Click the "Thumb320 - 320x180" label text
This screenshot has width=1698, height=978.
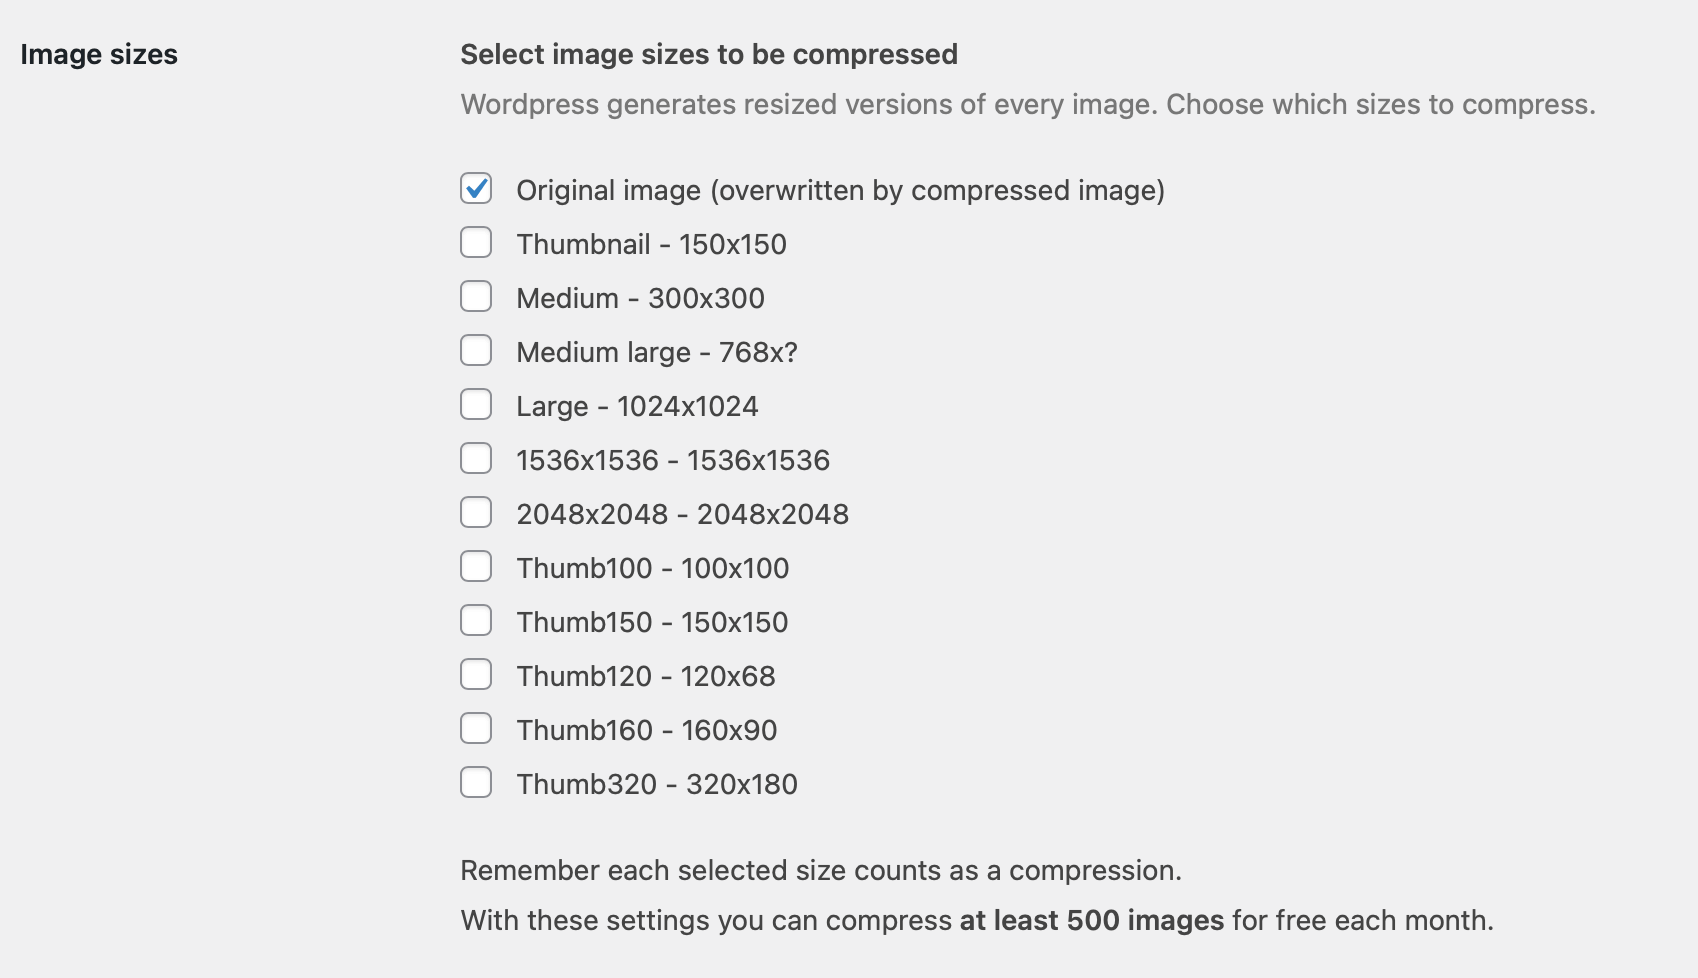(x=656, y=784)
